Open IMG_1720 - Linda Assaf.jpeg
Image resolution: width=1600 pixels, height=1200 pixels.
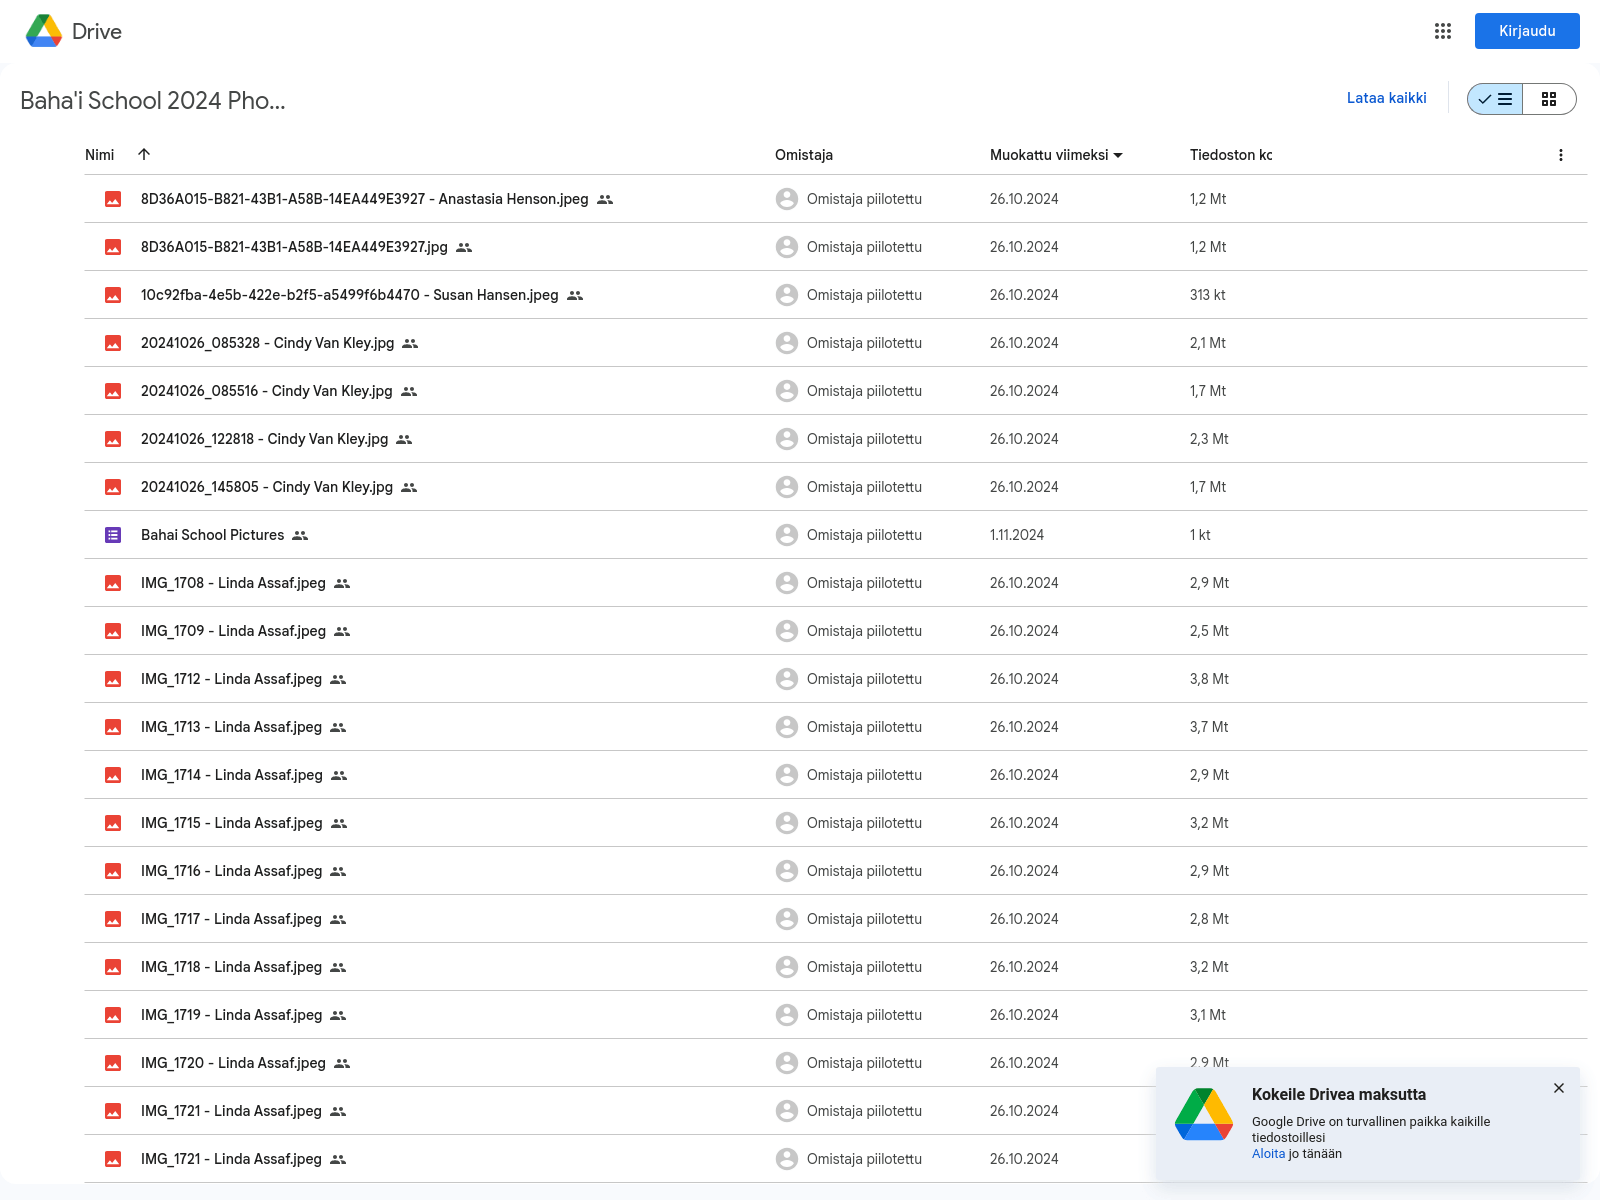coord(233,1063)
